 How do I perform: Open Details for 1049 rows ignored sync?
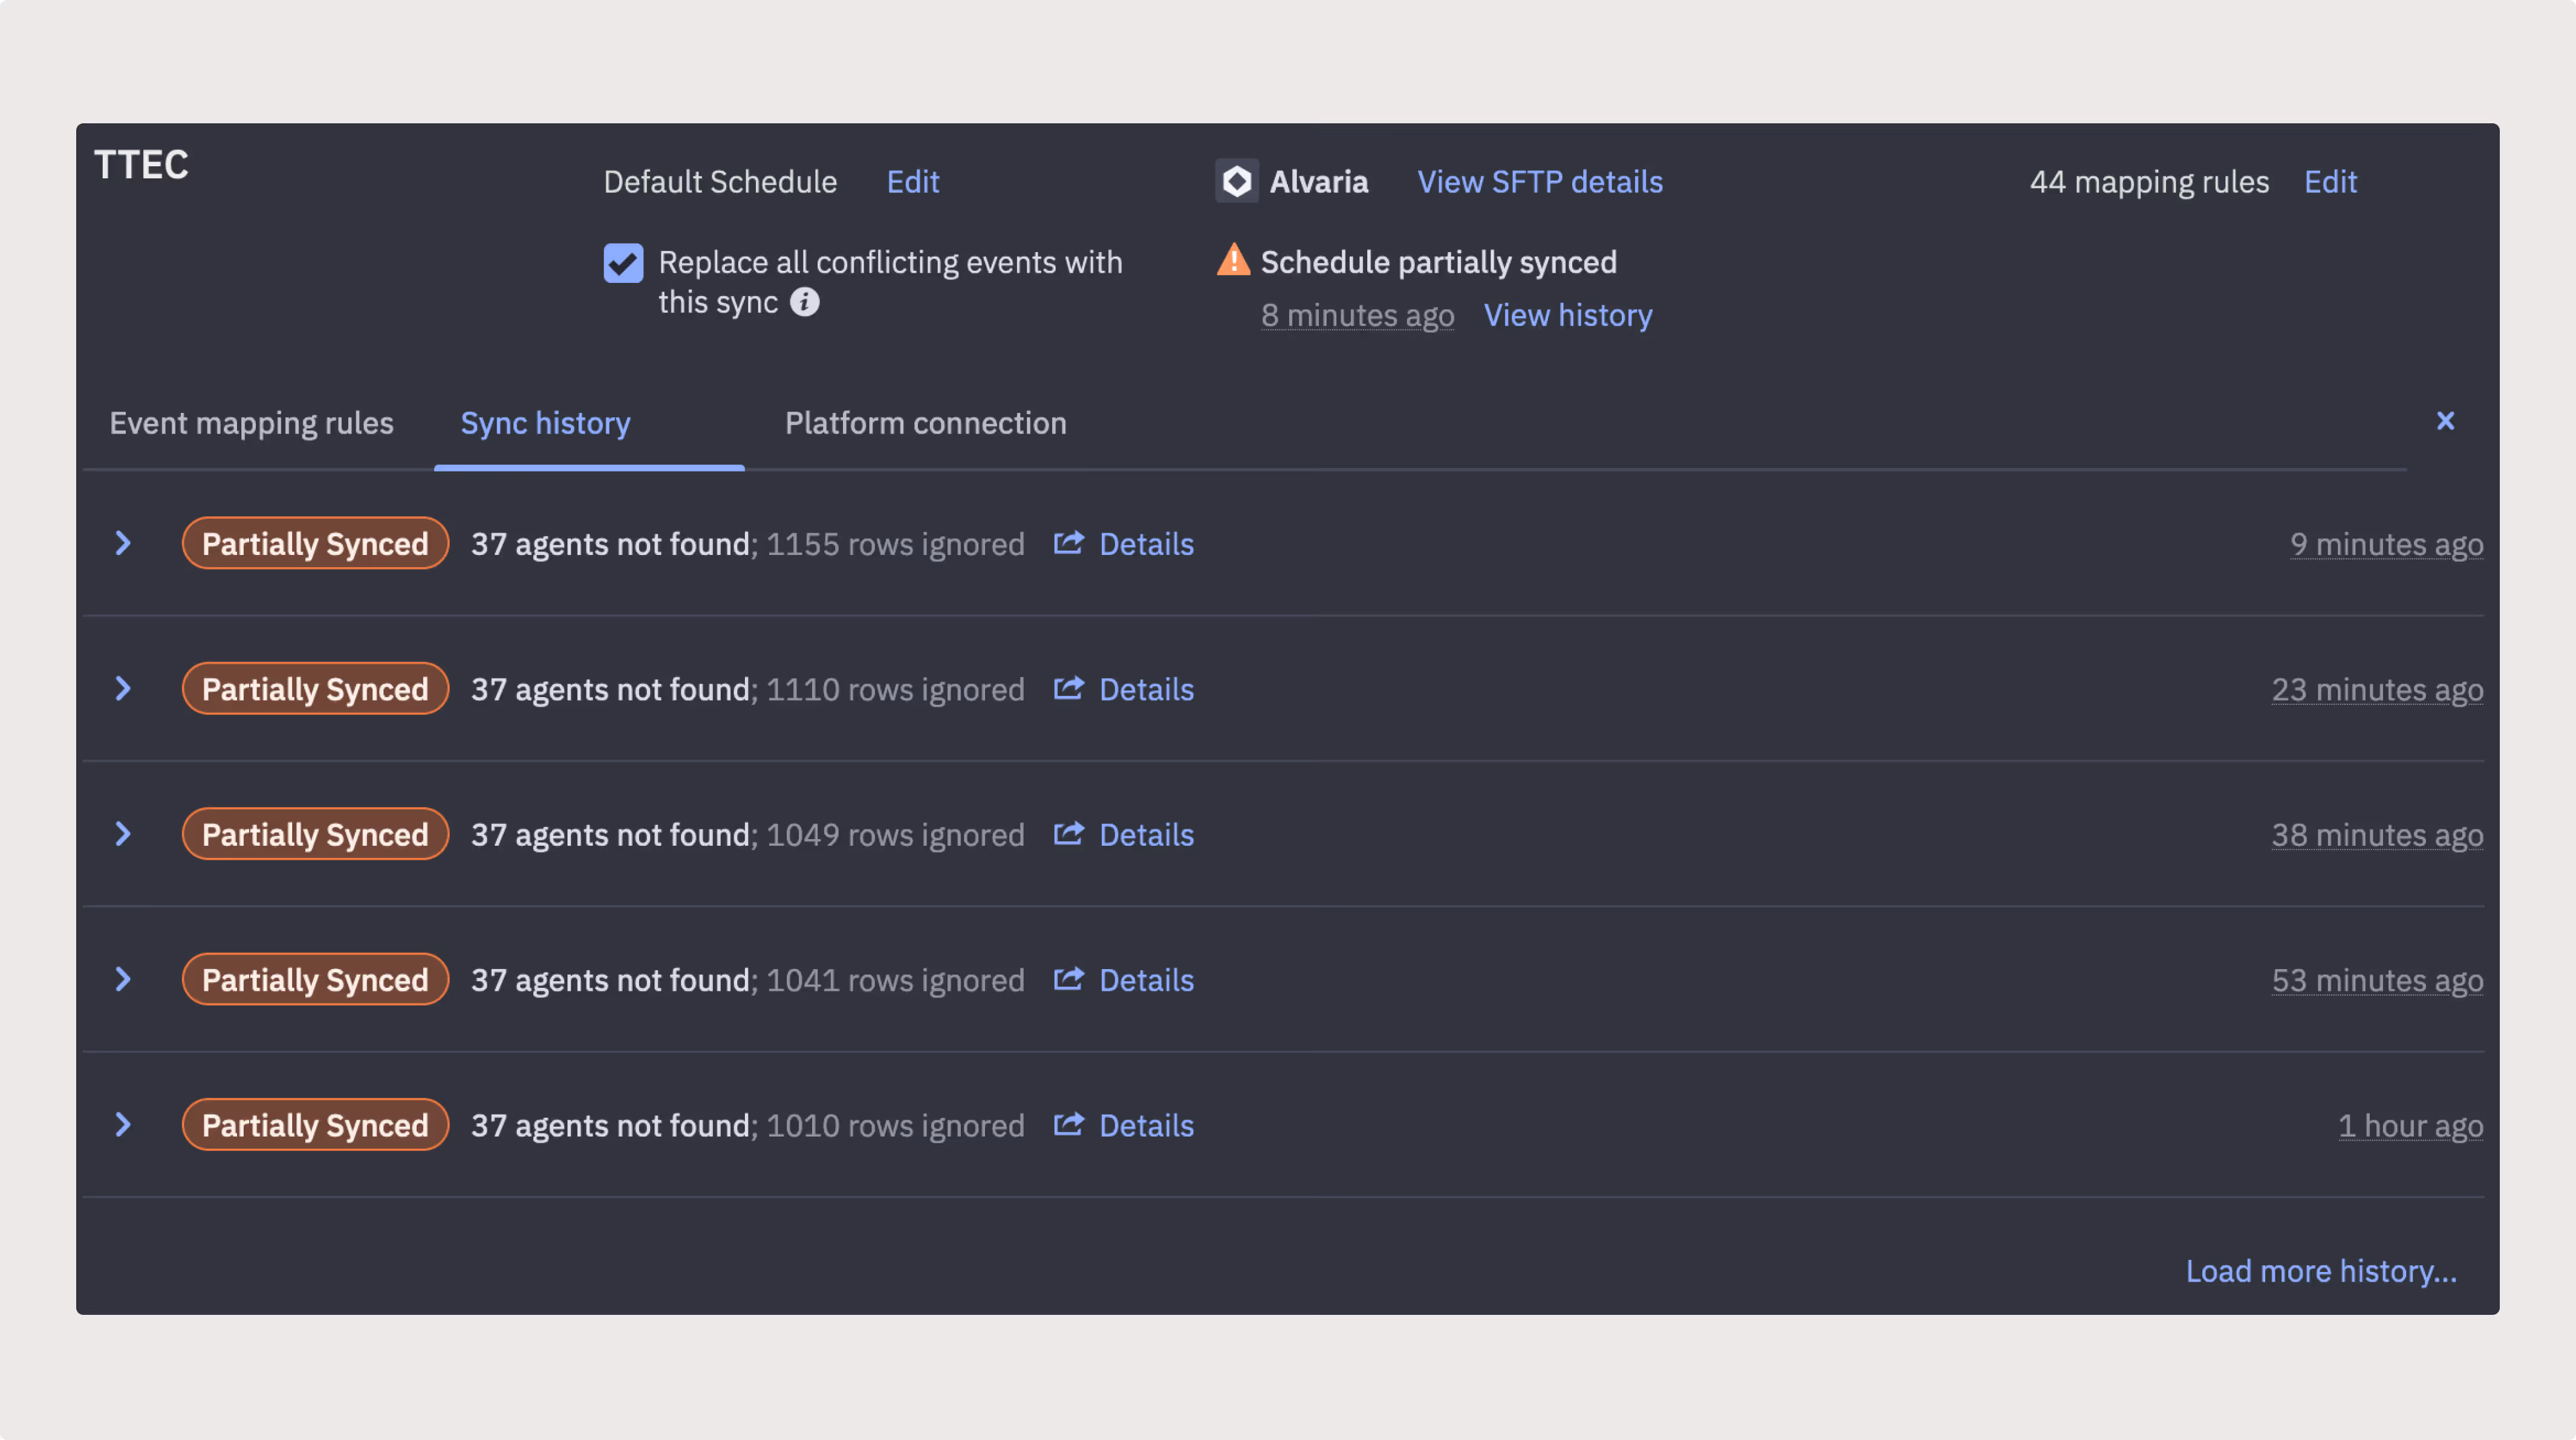(1146, 834)
